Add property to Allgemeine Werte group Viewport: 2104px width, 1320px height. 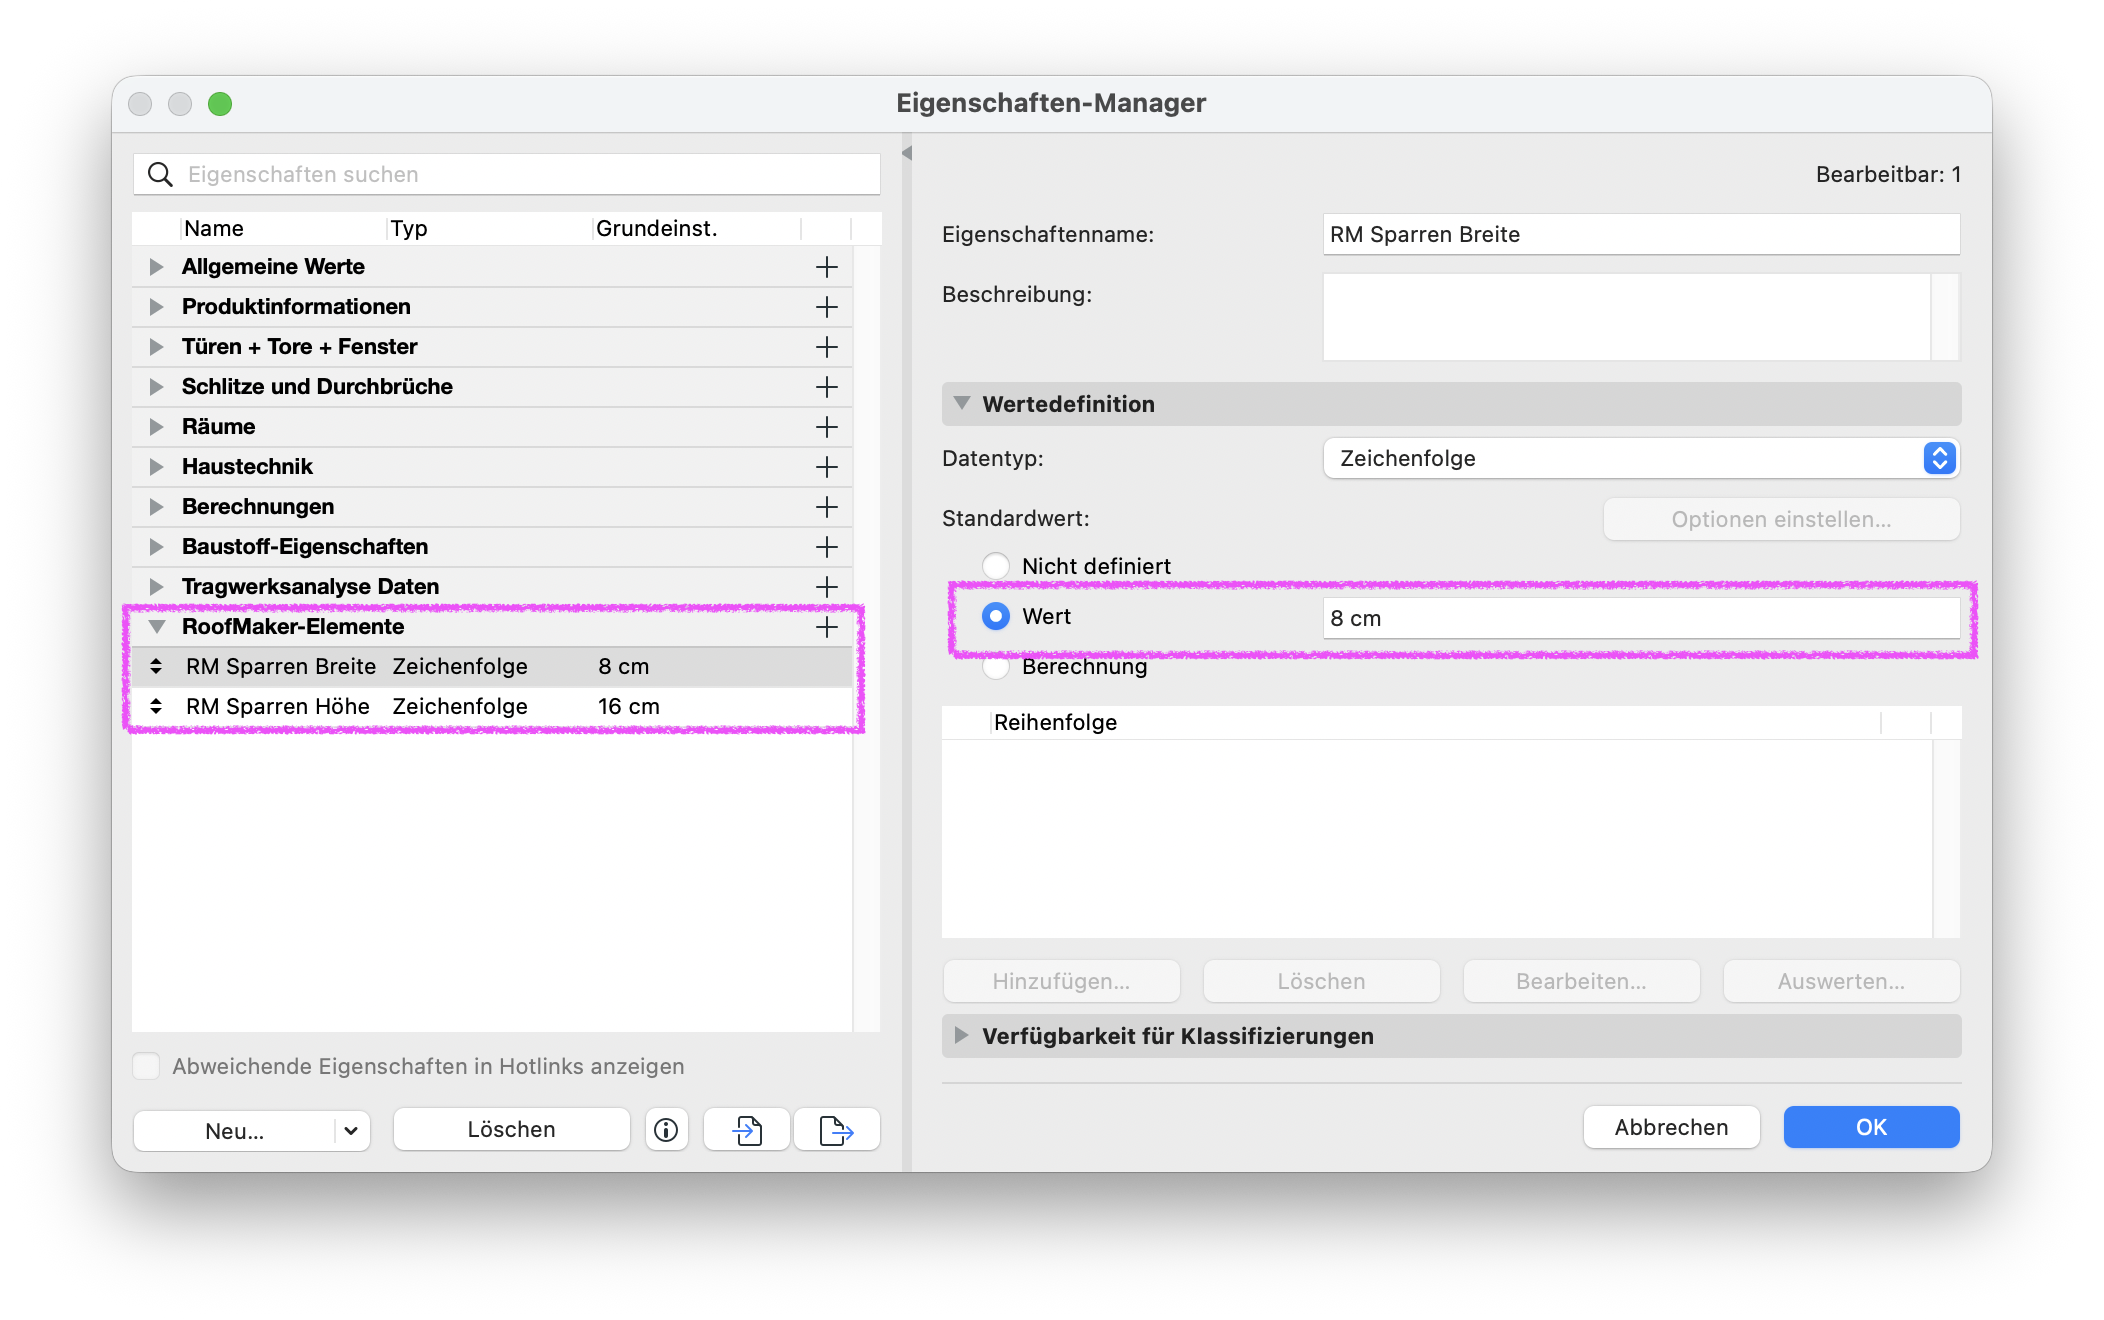click(826, 267)
